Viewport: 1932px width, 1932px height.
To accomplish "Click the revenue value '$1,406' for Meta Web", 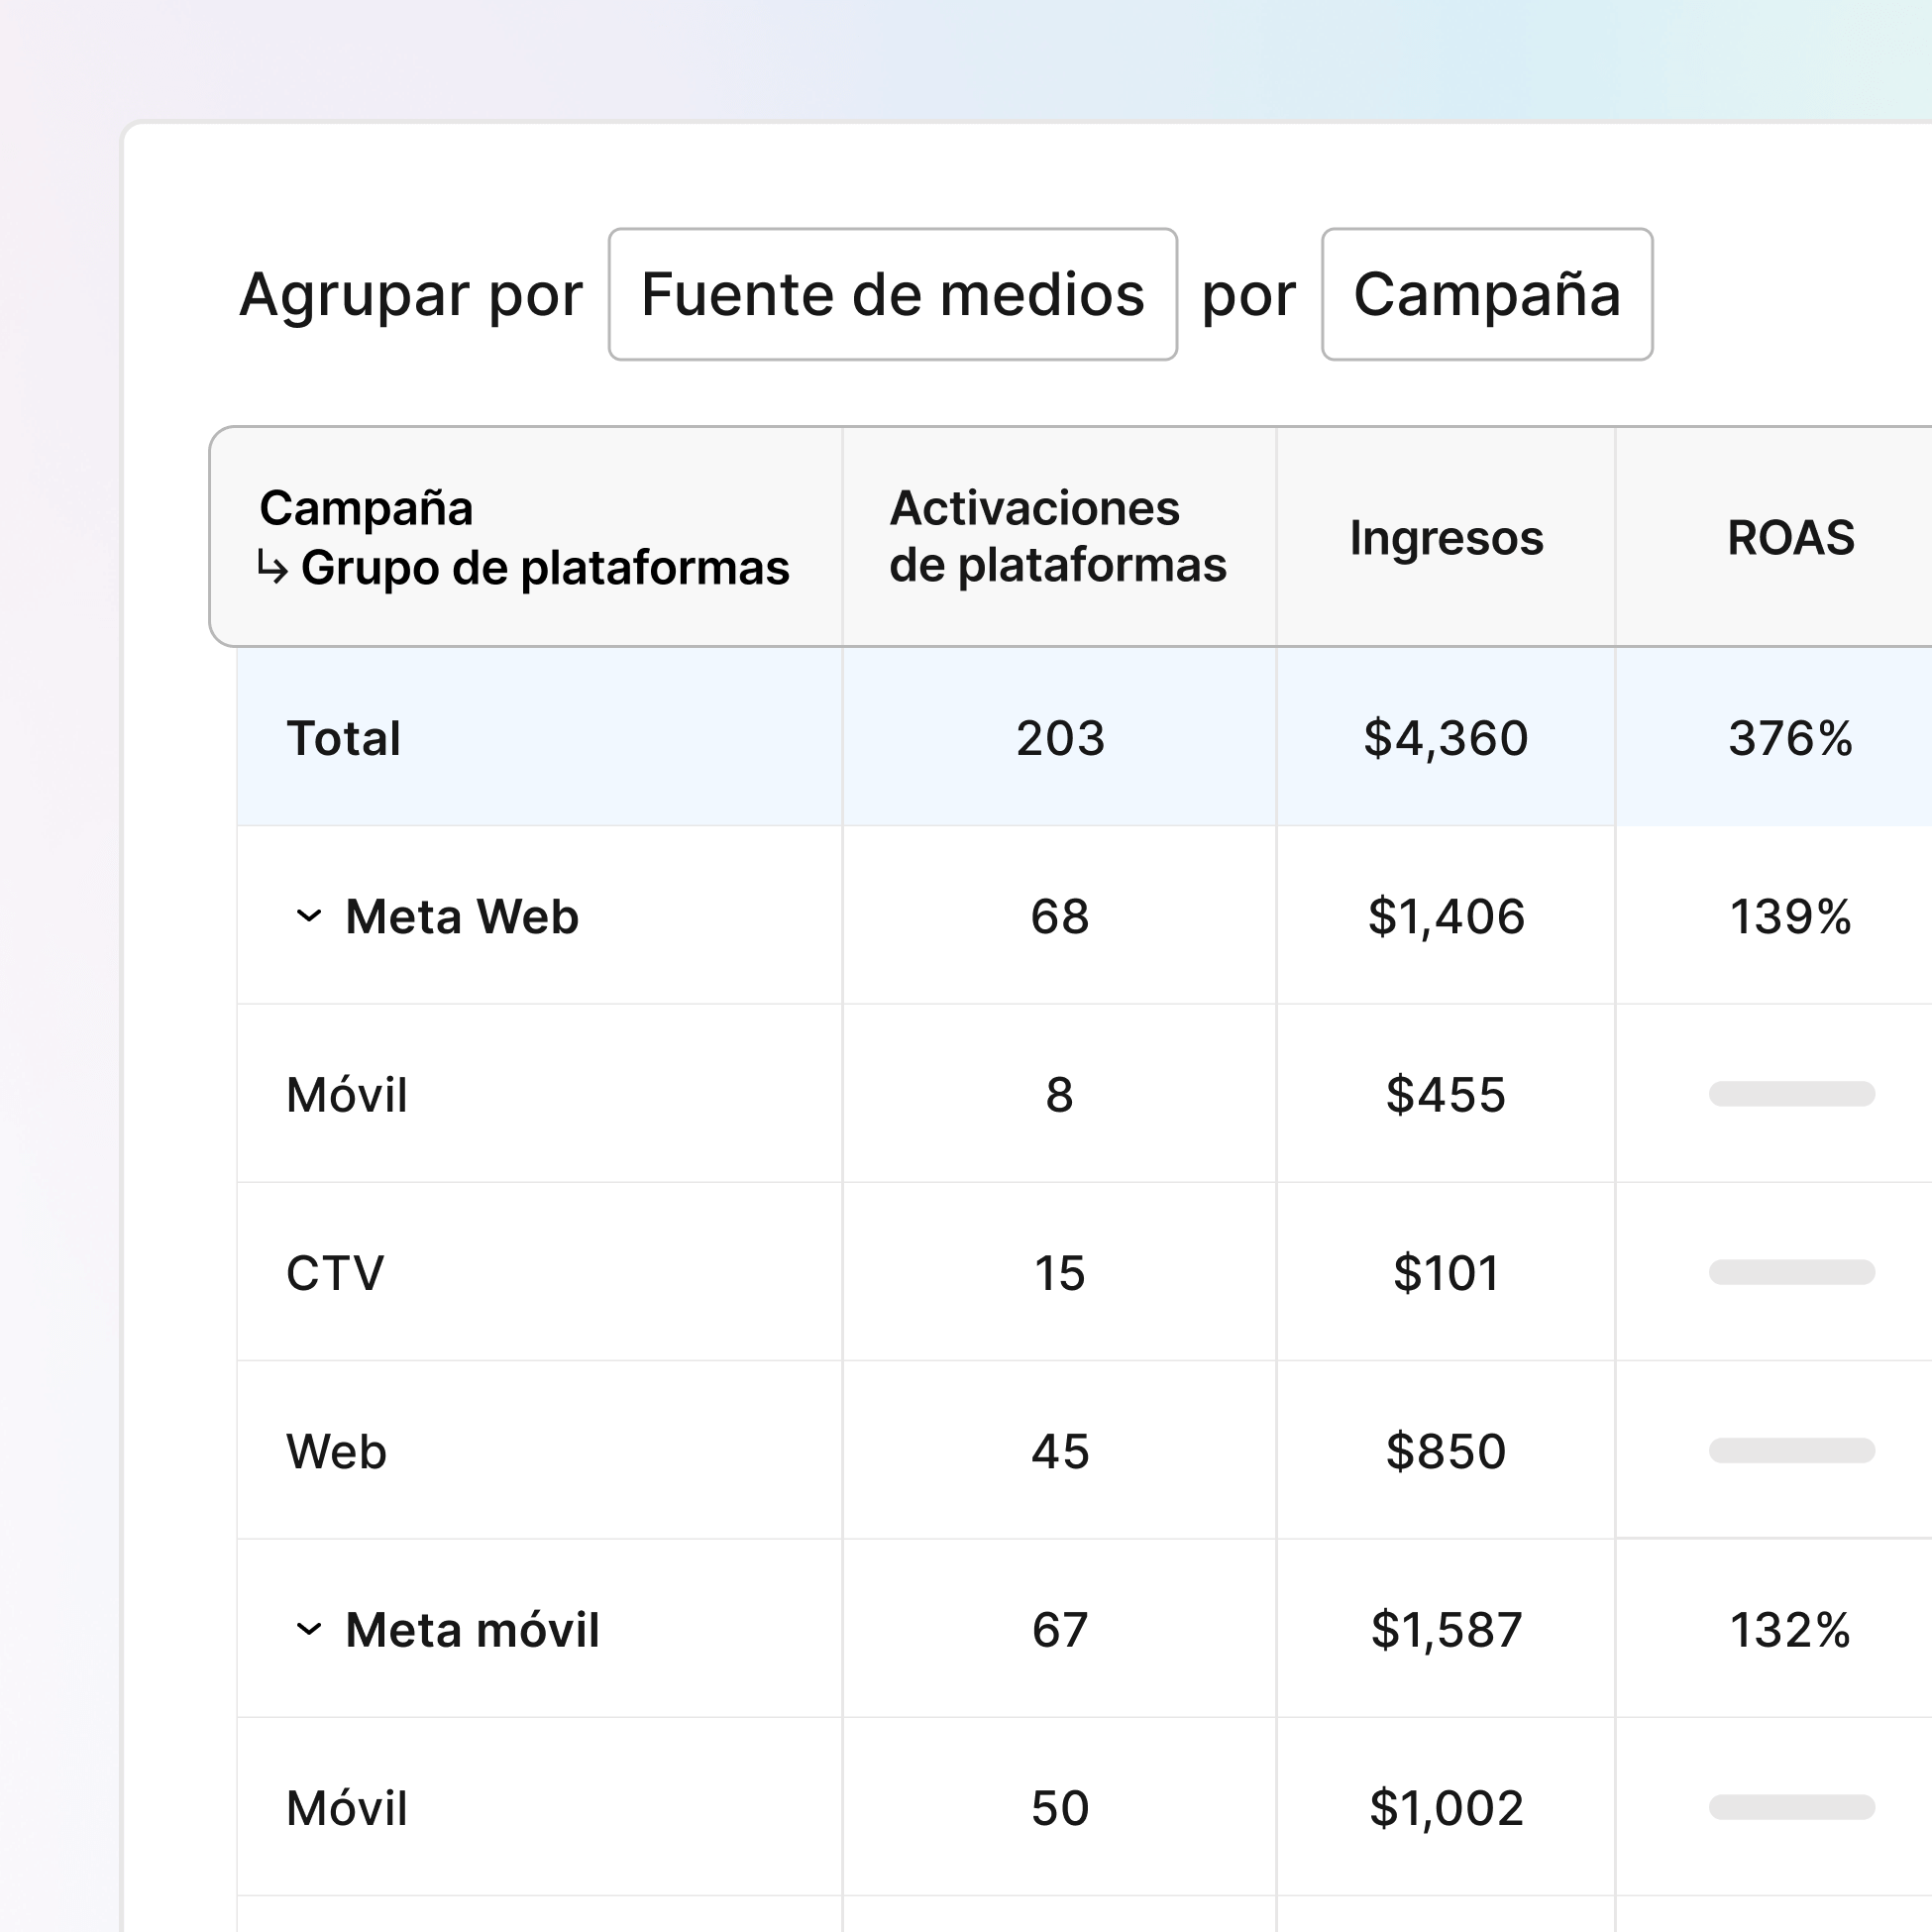I will [1447, 915].
